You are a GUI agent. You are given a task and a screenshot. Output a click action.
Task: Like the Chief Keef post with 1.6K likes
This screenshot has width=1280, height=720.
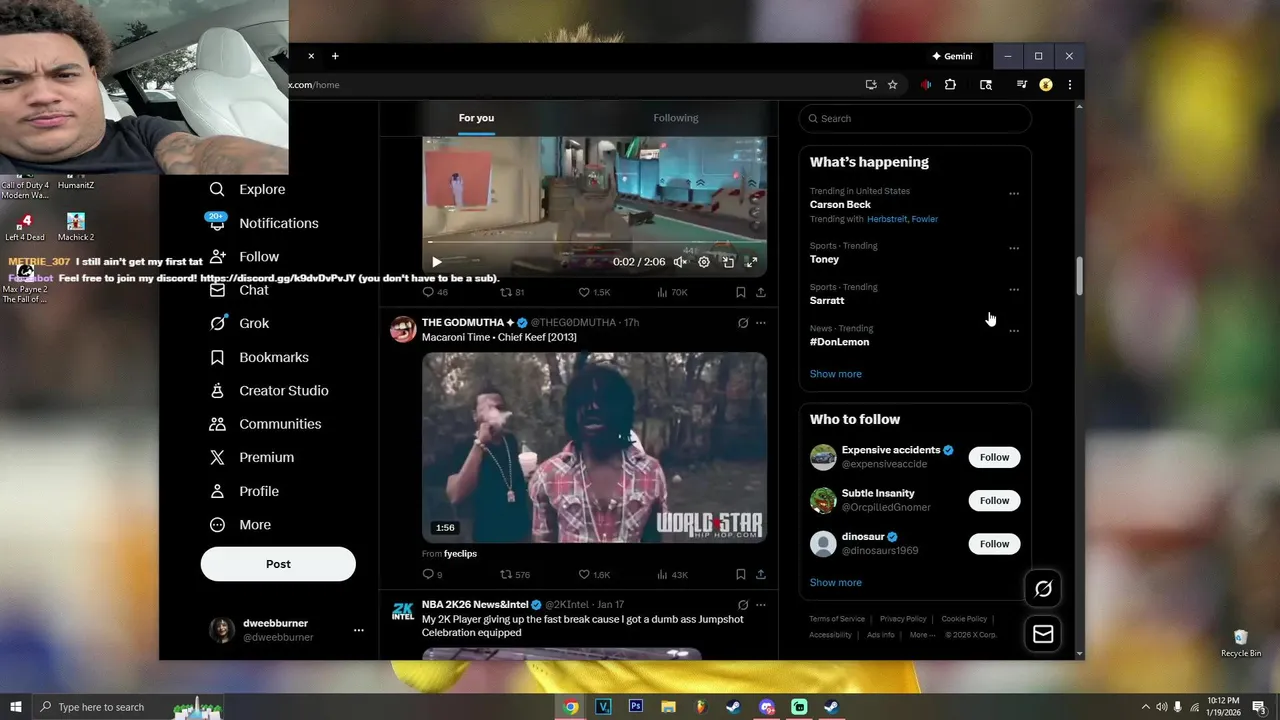tap(594, 574)
